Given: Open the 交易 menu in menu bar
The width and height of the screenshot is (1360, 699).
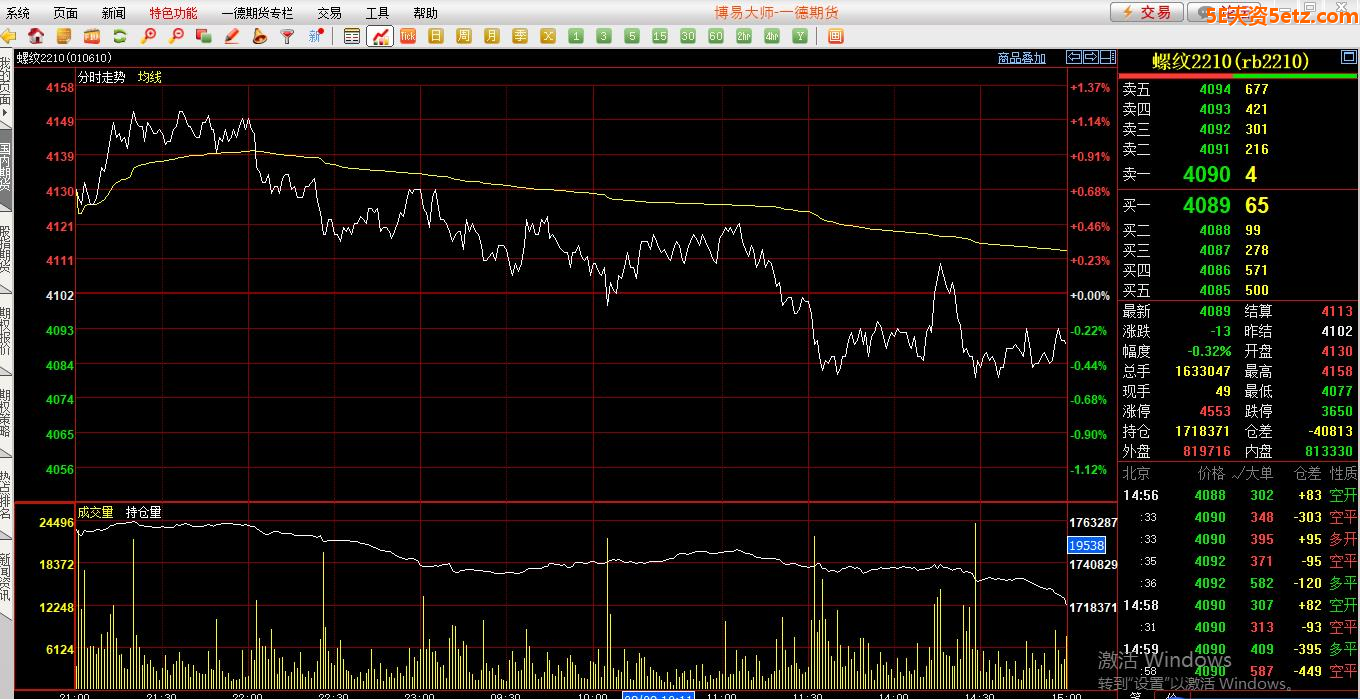Looking at the screenshot, I should 330,13.
